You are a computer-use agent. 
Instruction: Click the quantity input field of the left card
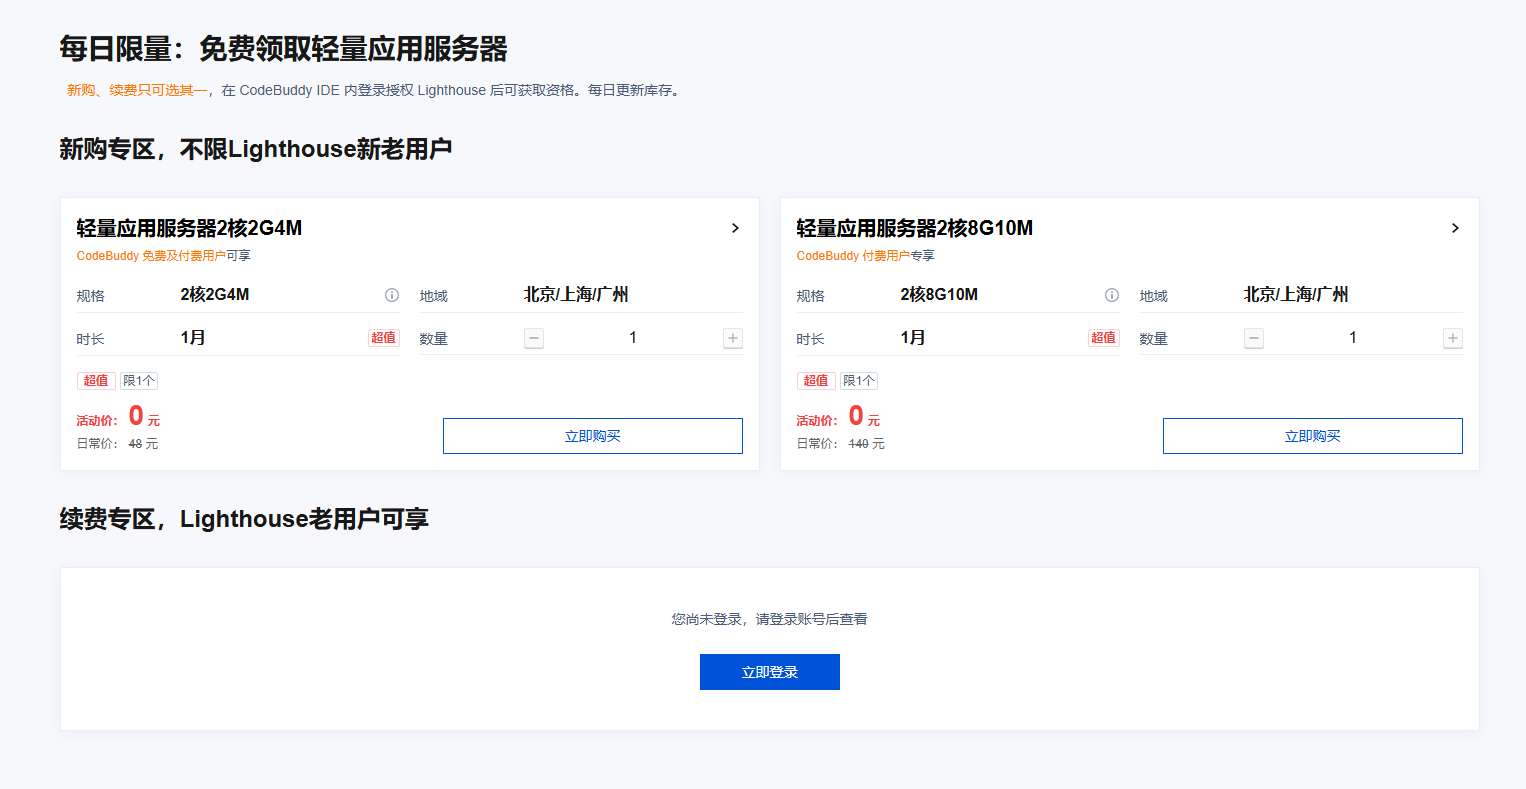tap(632, 337)
